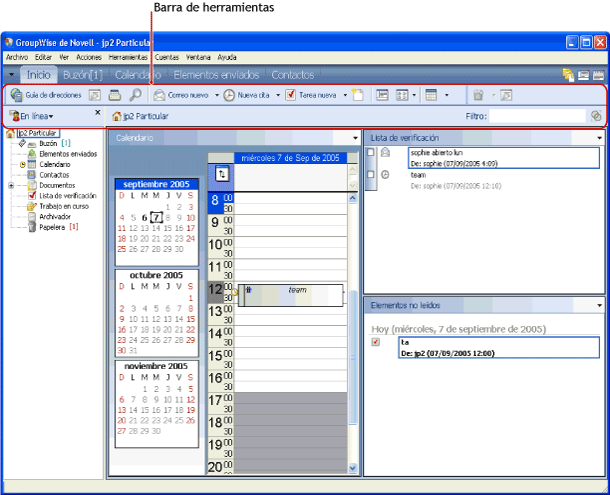Click the middle icon at the tab bar's right end
The width and height of the screenshot is (610, 495).
tap(583, 75)
